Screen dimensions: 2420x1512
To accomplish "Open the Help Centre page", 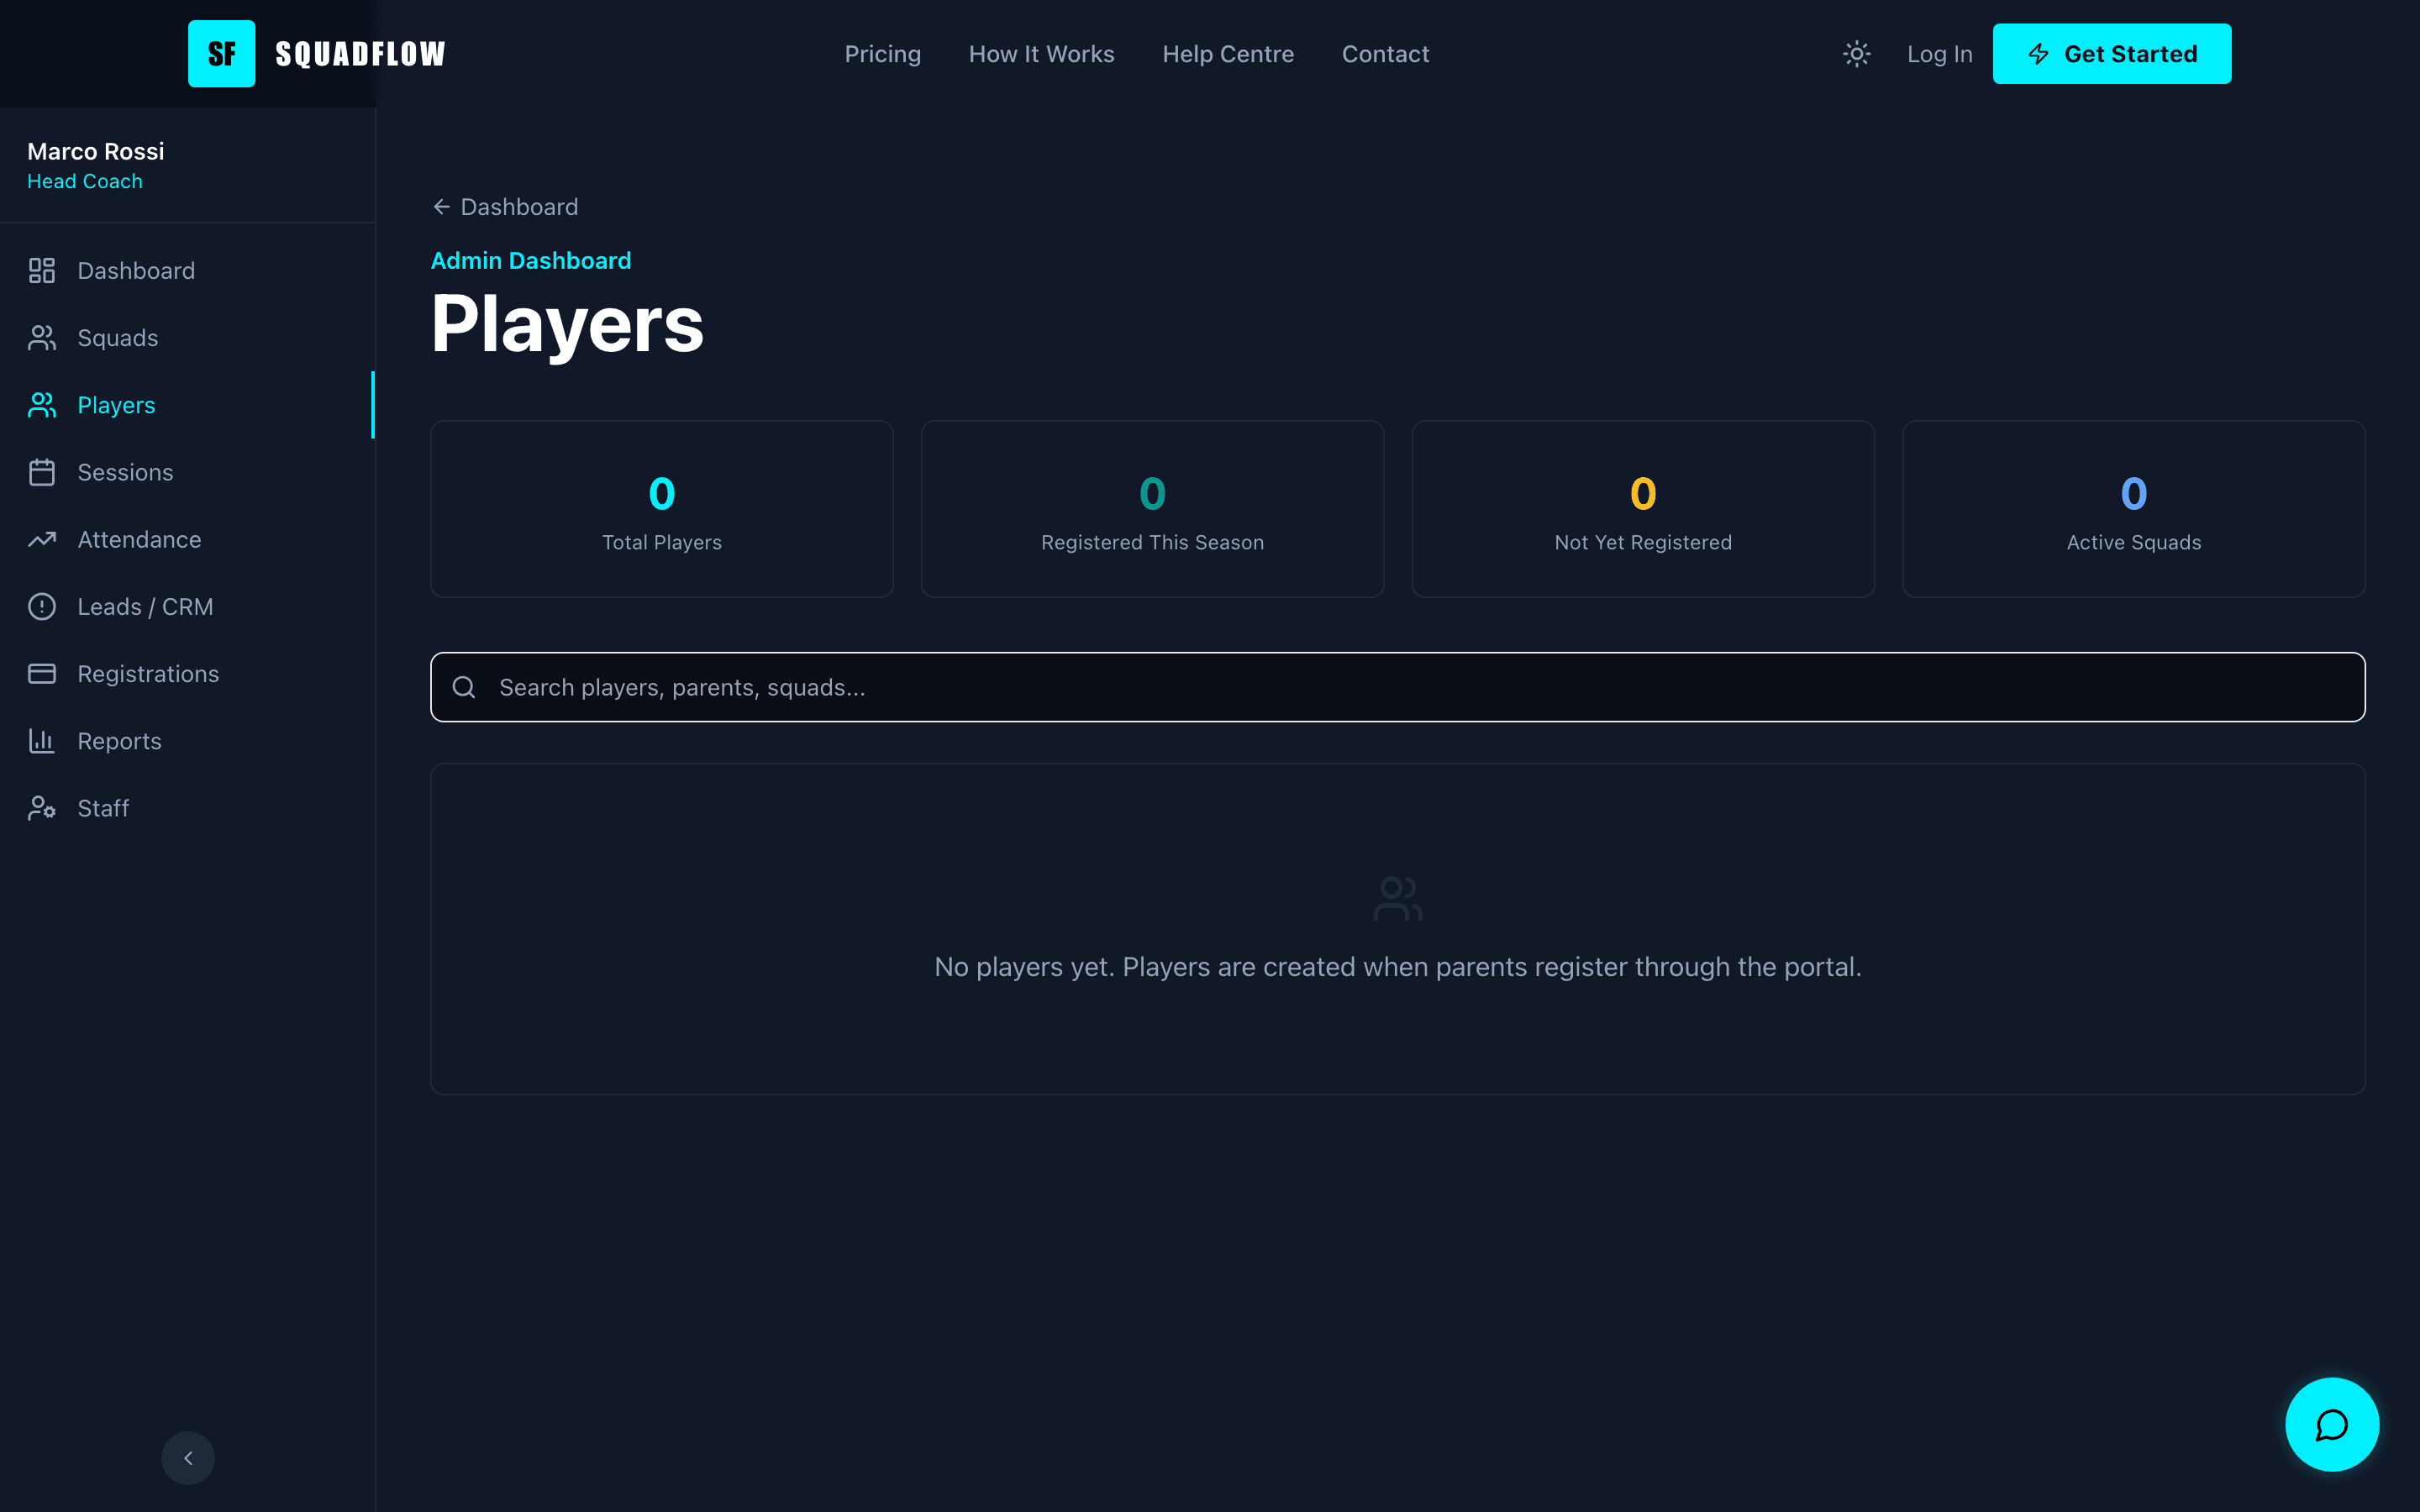I will pyautogui.click(x=1228, y=54).
